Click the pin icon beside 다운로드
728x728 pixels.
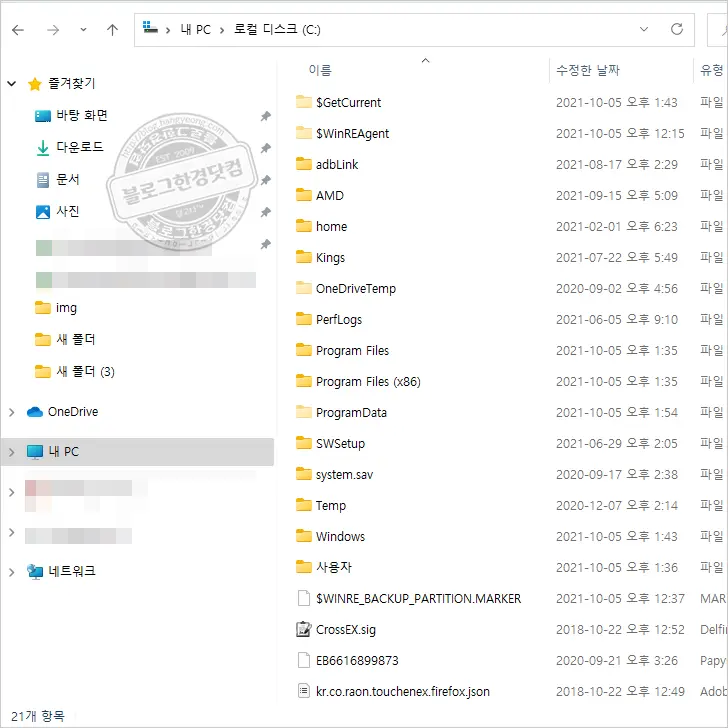click(265, 148)
